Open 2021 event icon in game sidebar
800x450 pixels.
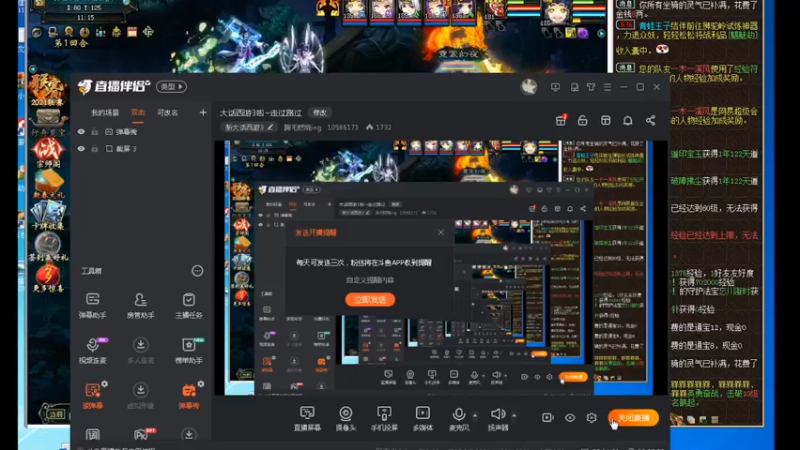pos(47,90)
